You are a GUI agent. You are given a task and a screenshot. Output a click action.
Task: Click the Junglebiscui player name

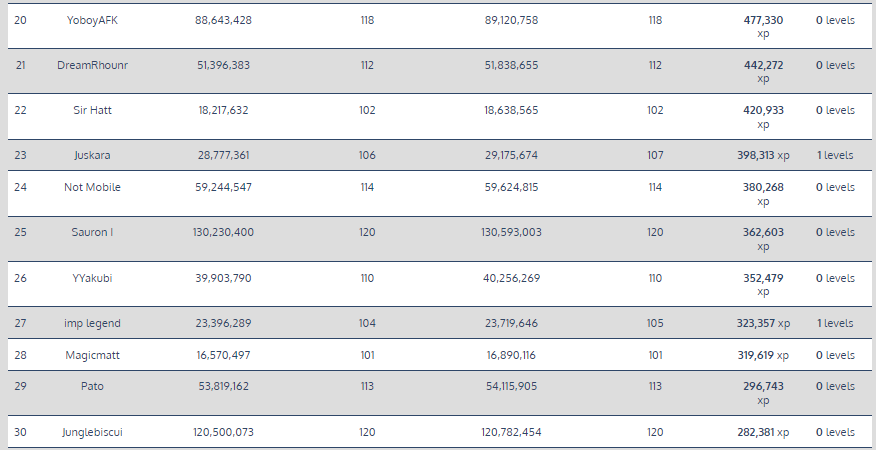point(92,432)
